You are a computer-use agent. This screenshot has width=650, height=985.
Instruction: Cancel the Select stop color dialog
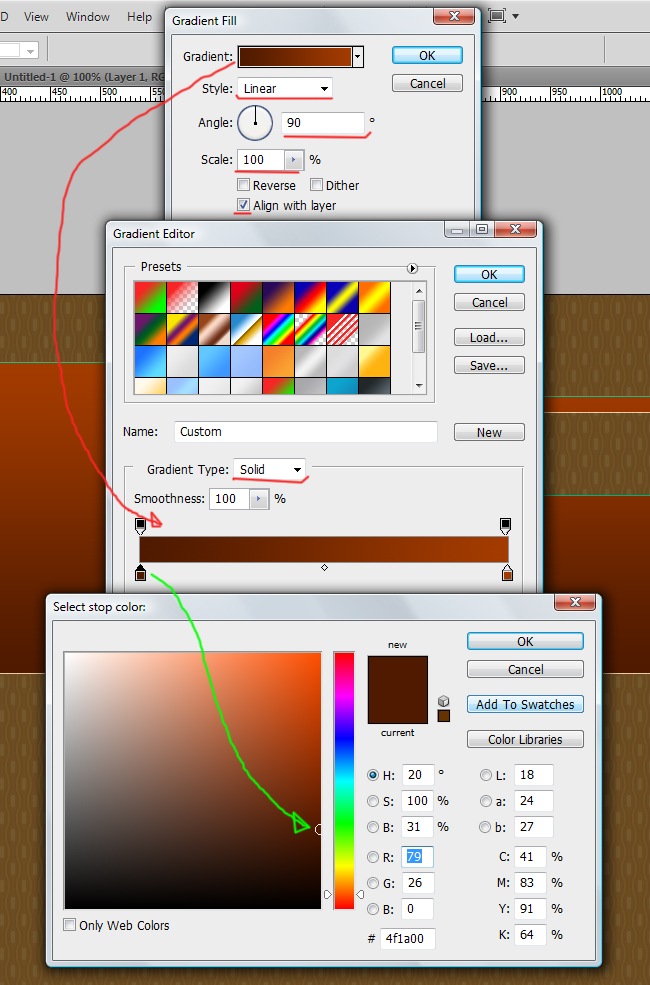(x=525, y=670)
